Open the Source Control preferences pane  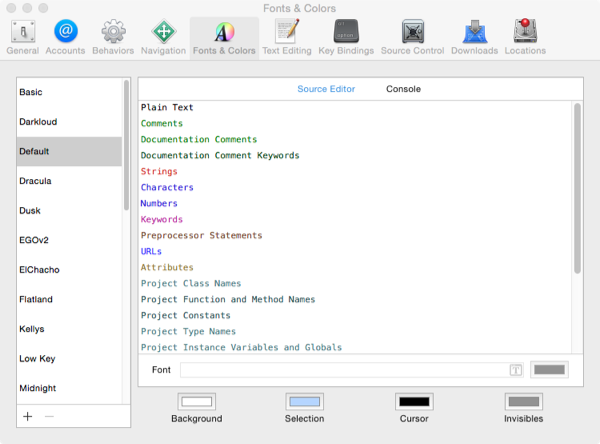pos(412,38)
